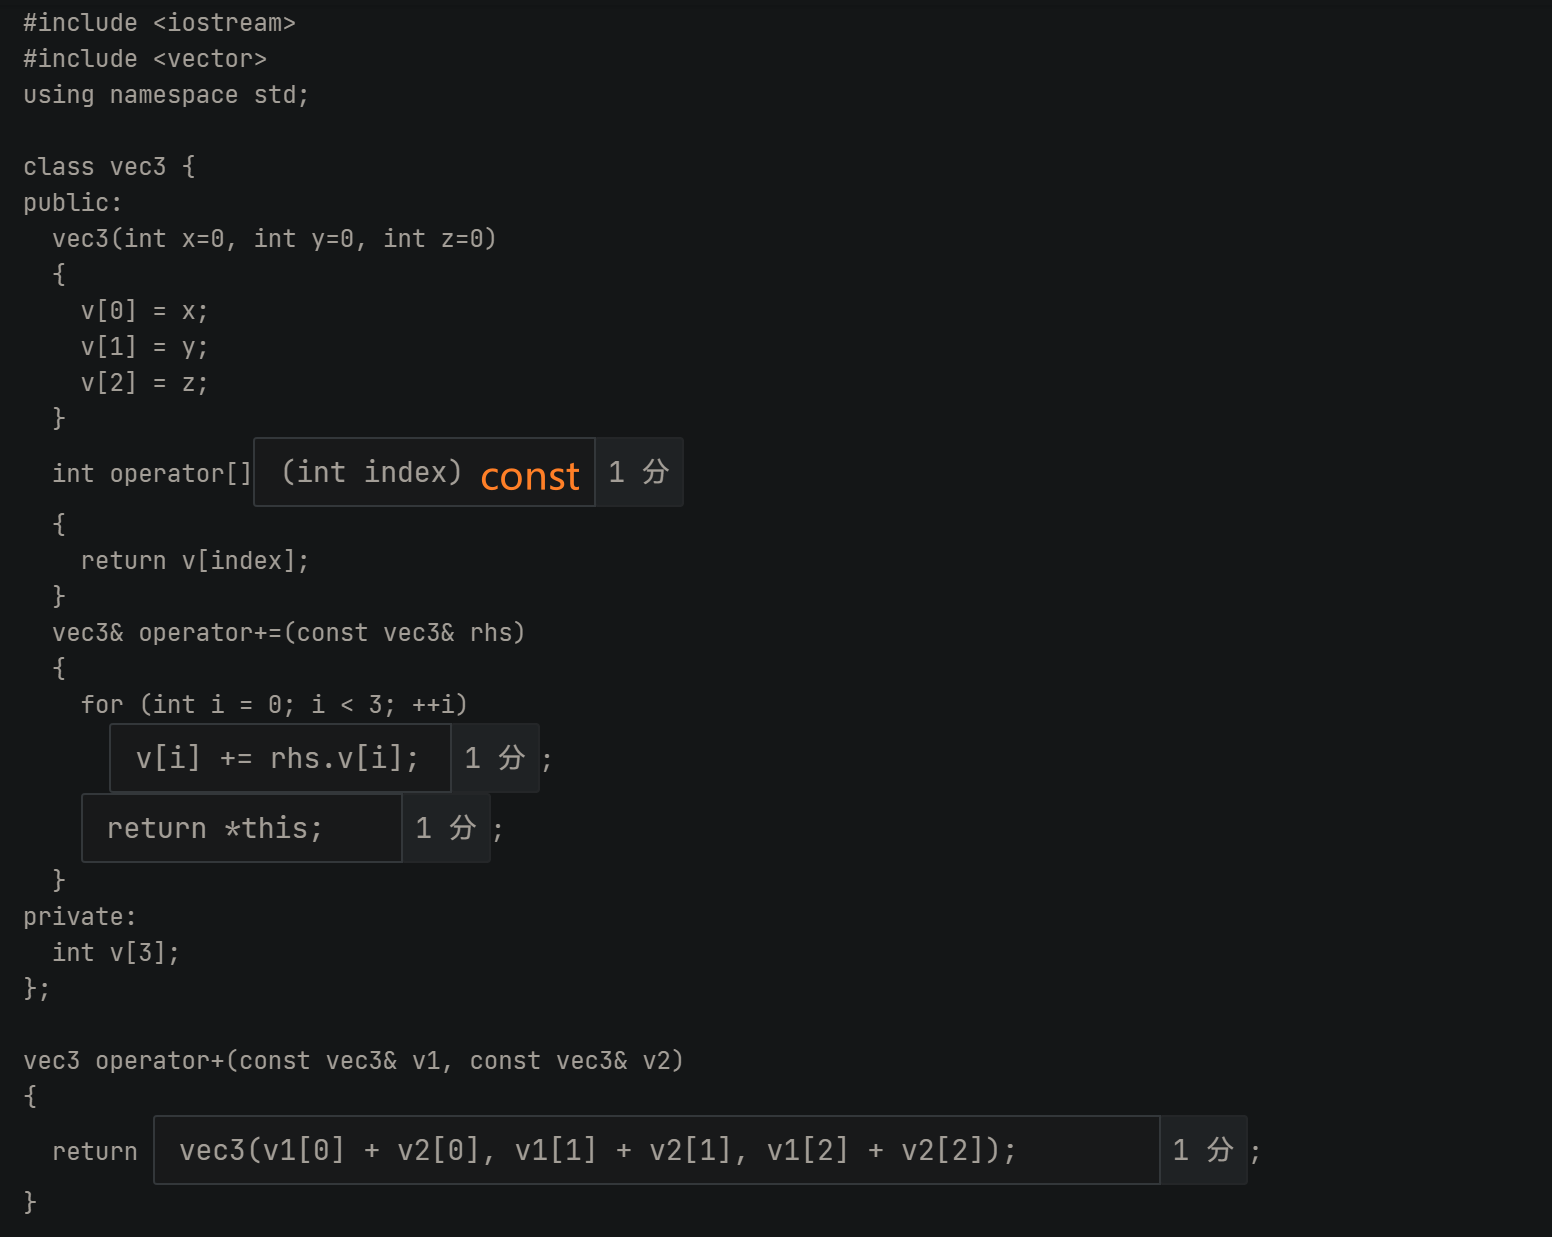Click the '1 分' badge next to the vec3 return answer

click(1204, 1150)
